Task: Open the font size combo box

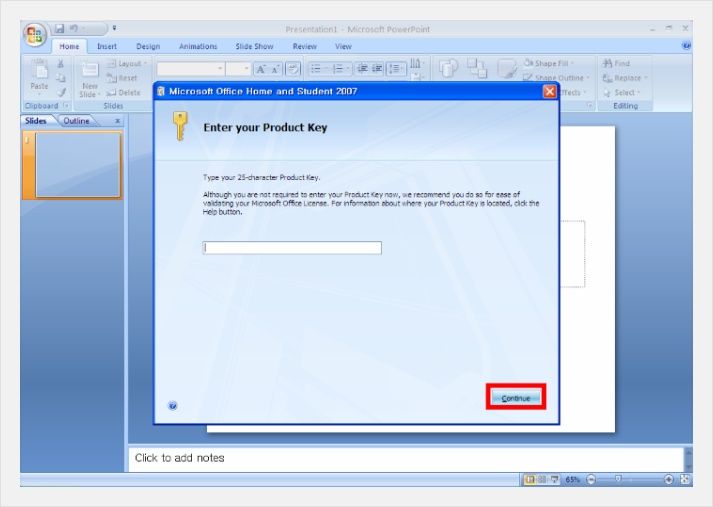Action: (238, 69)
